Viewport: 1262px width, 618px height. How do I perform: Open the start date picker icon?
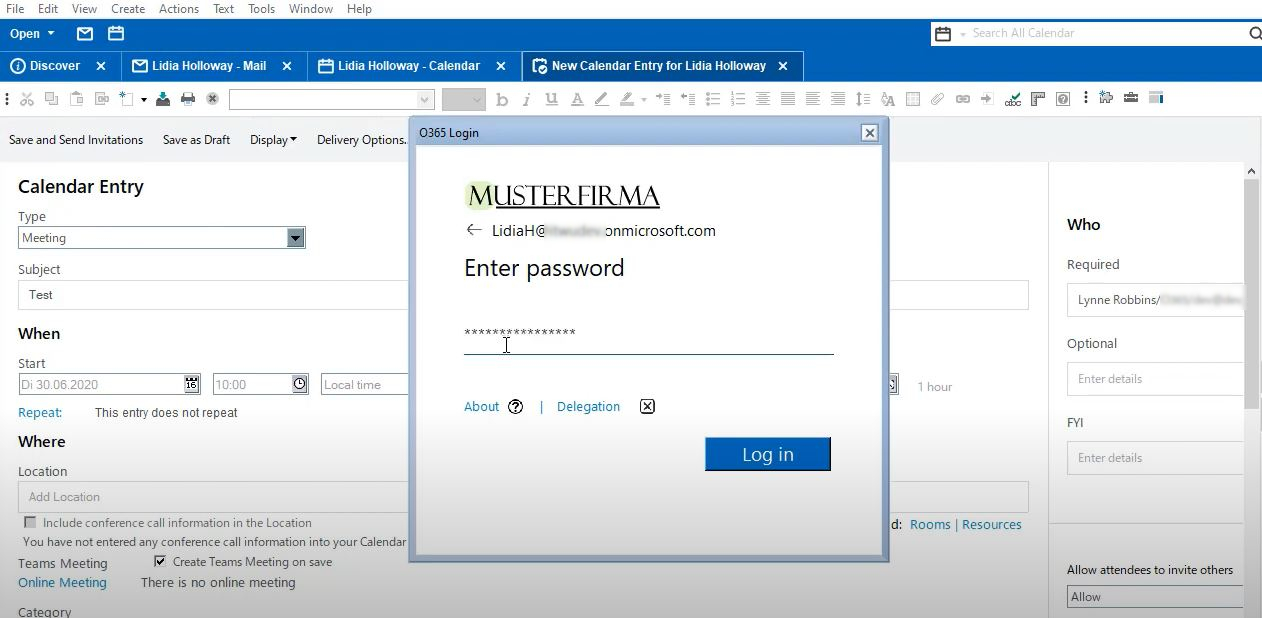click(x=192, y=384)
